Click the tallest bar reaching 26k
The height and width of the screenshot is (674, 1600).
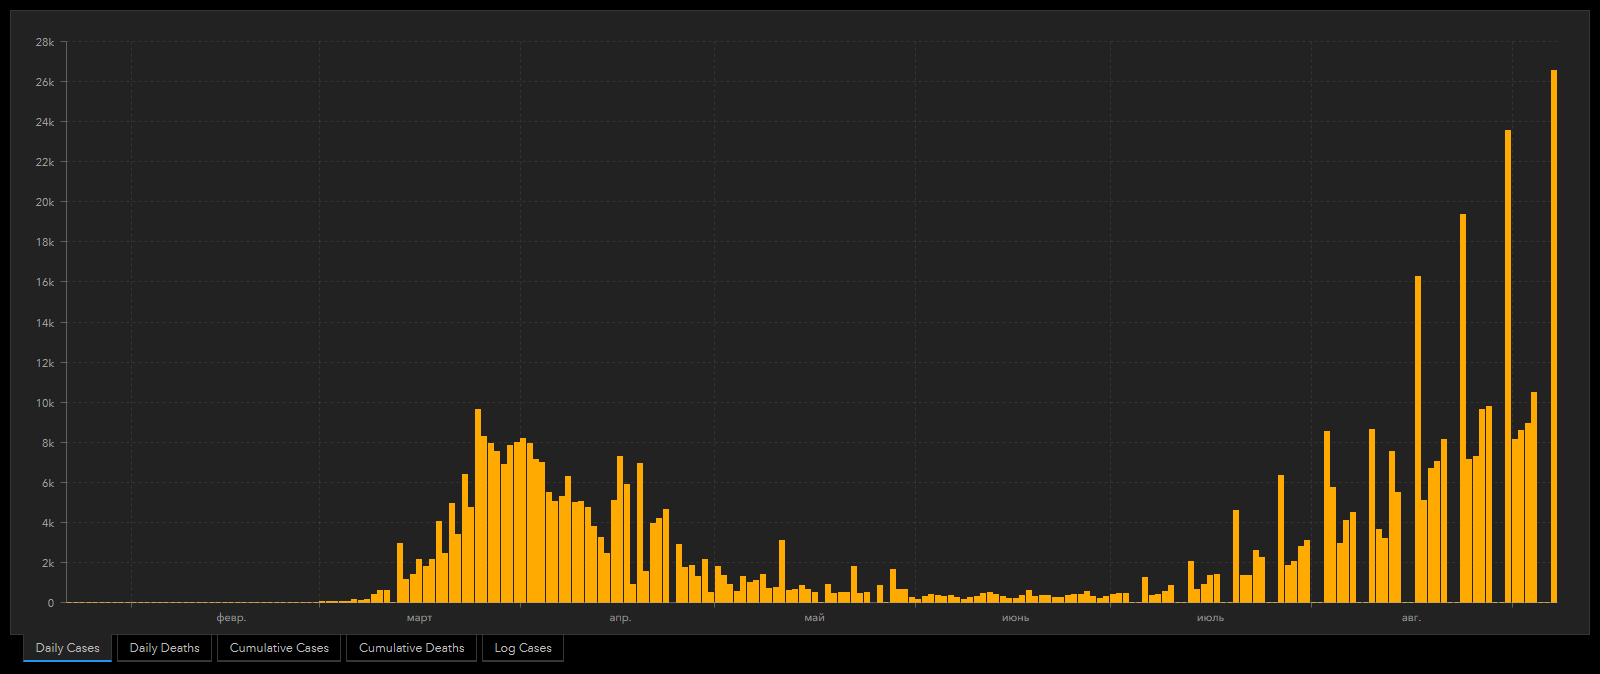click(x=1554, y=336)
